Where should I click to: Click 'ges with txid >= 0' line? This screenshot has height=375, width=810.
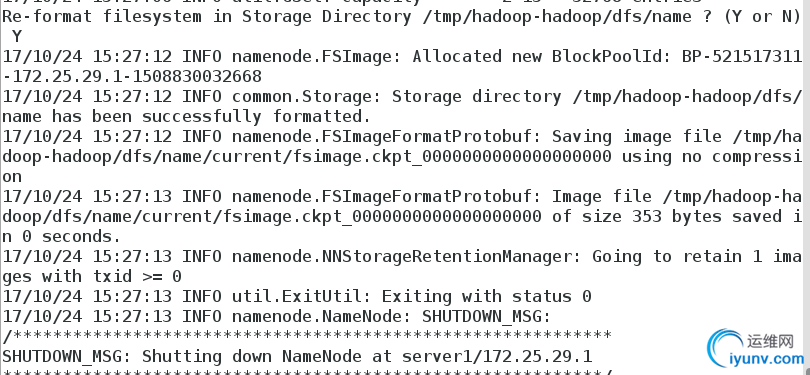[x=92, y=277]
